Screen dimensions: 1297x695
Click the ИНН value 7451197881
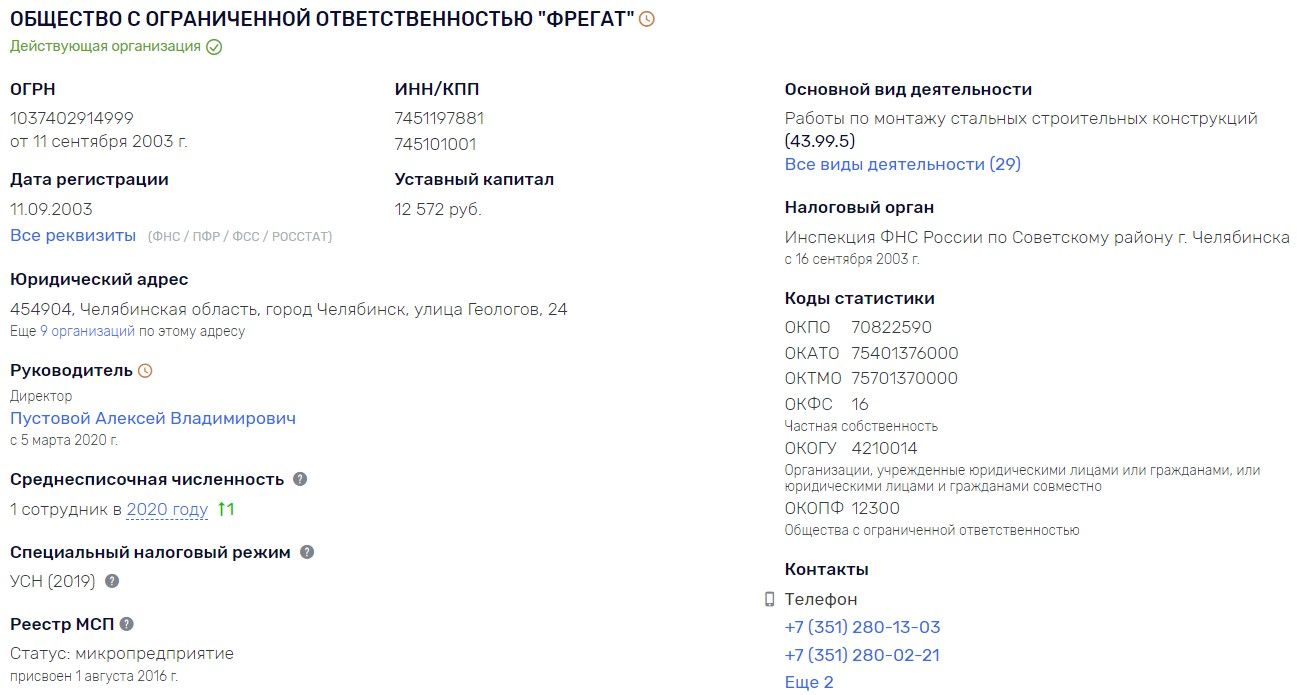click(x=440, y=118)
